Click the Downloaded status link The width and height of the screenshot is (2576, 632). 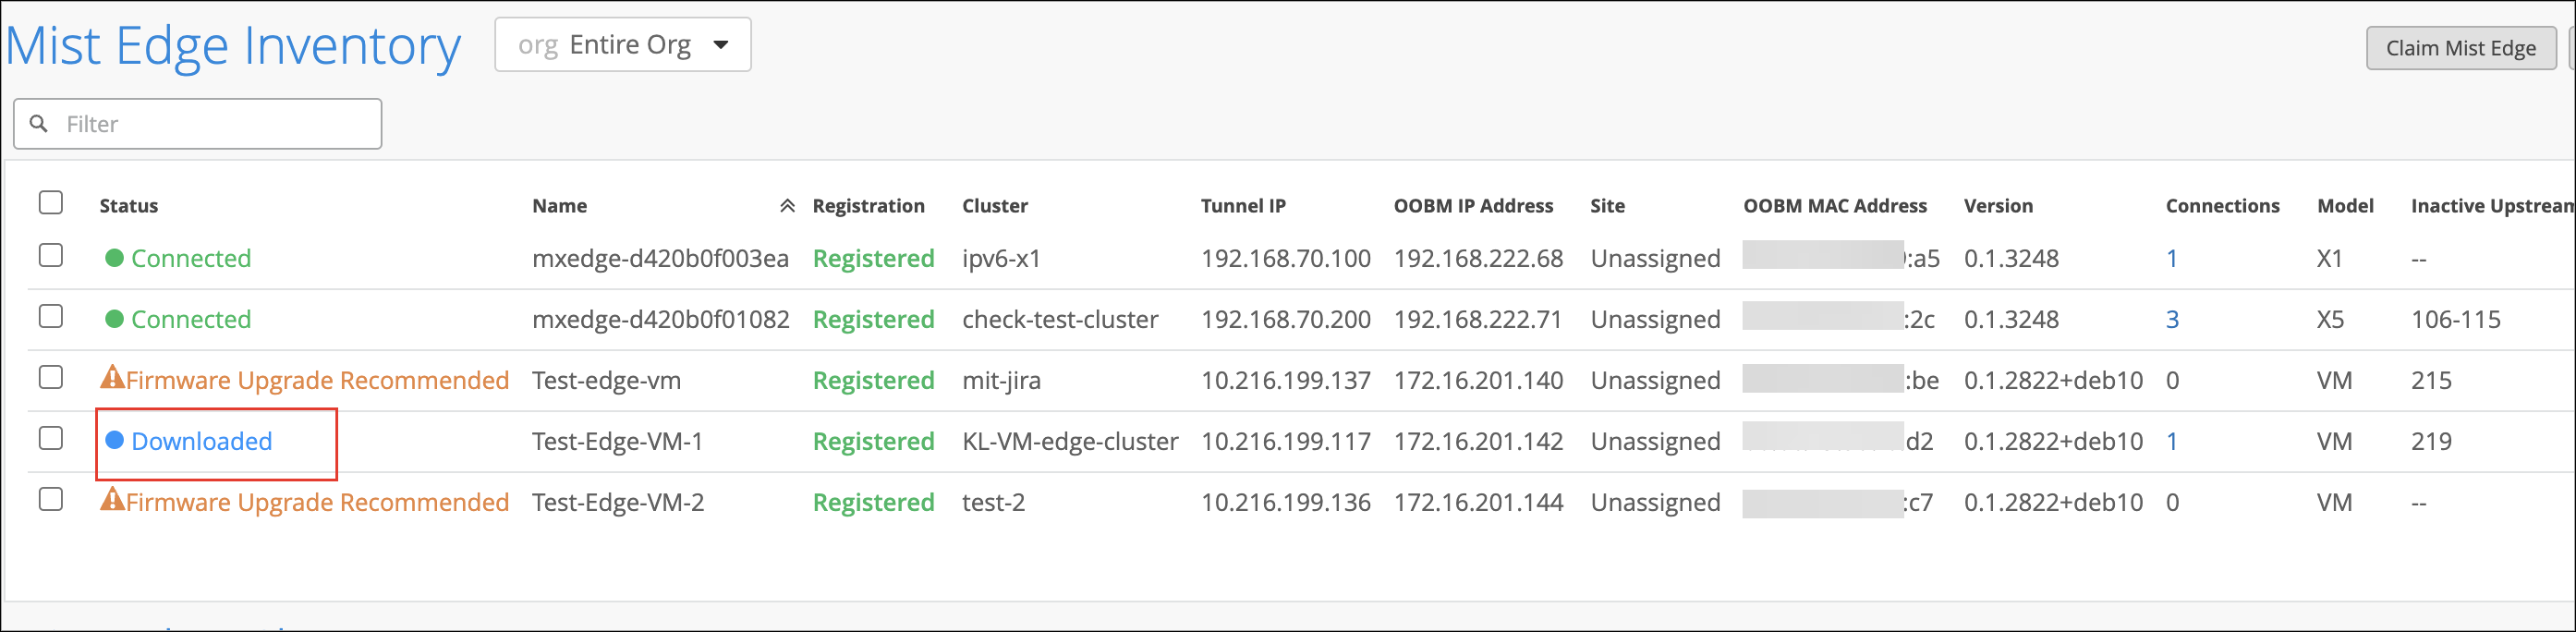coord(201,441)
